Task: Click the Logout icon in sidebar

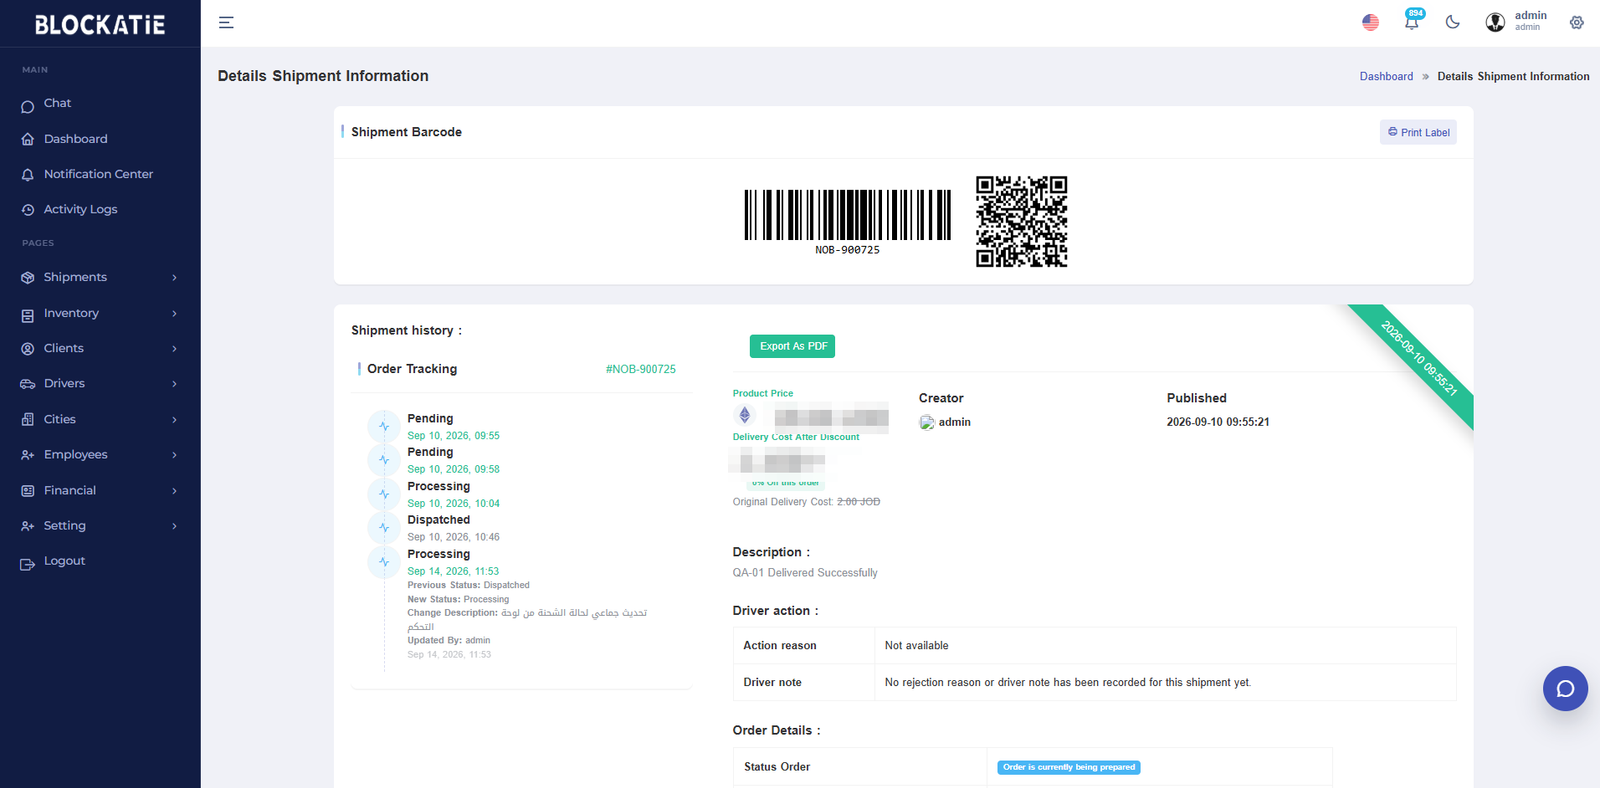Action: pos(28,564)
